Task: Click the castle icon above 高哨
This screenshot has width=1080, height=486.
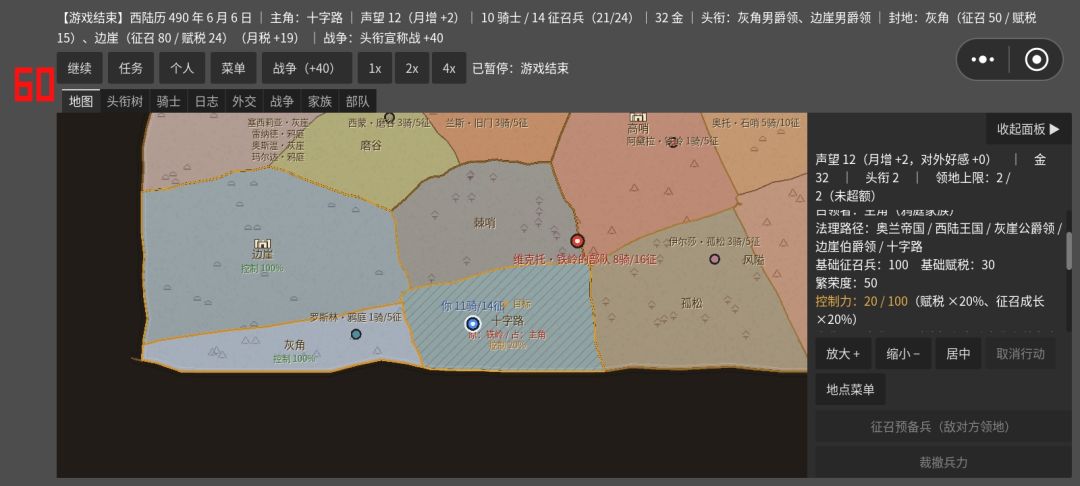Action: 638,118
